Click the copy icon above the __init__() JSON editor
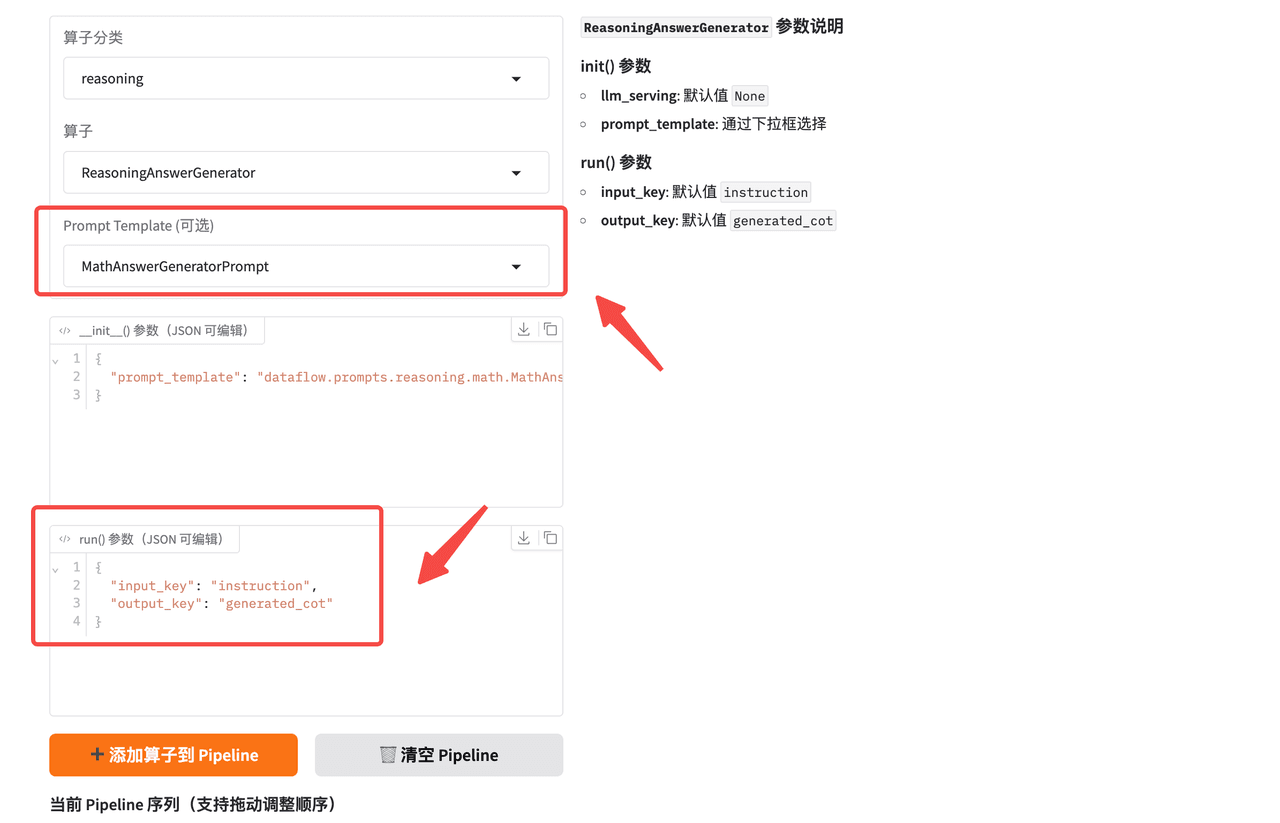The image size is (1280, 823). click(550, 329)
